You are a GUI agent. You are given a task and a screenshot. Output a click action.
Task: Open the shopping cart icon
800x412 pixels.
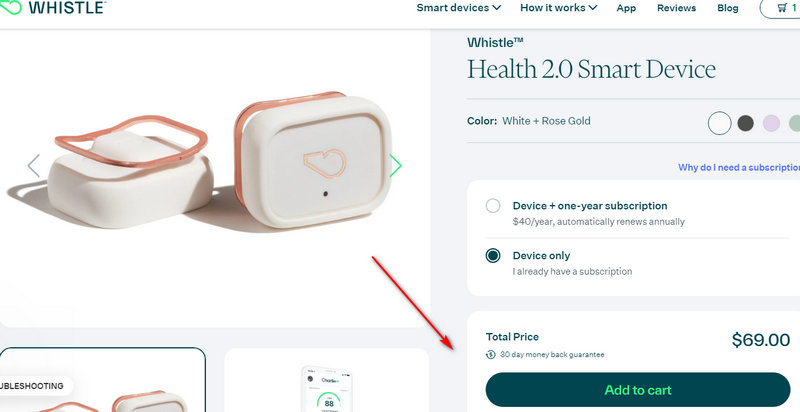782,8
